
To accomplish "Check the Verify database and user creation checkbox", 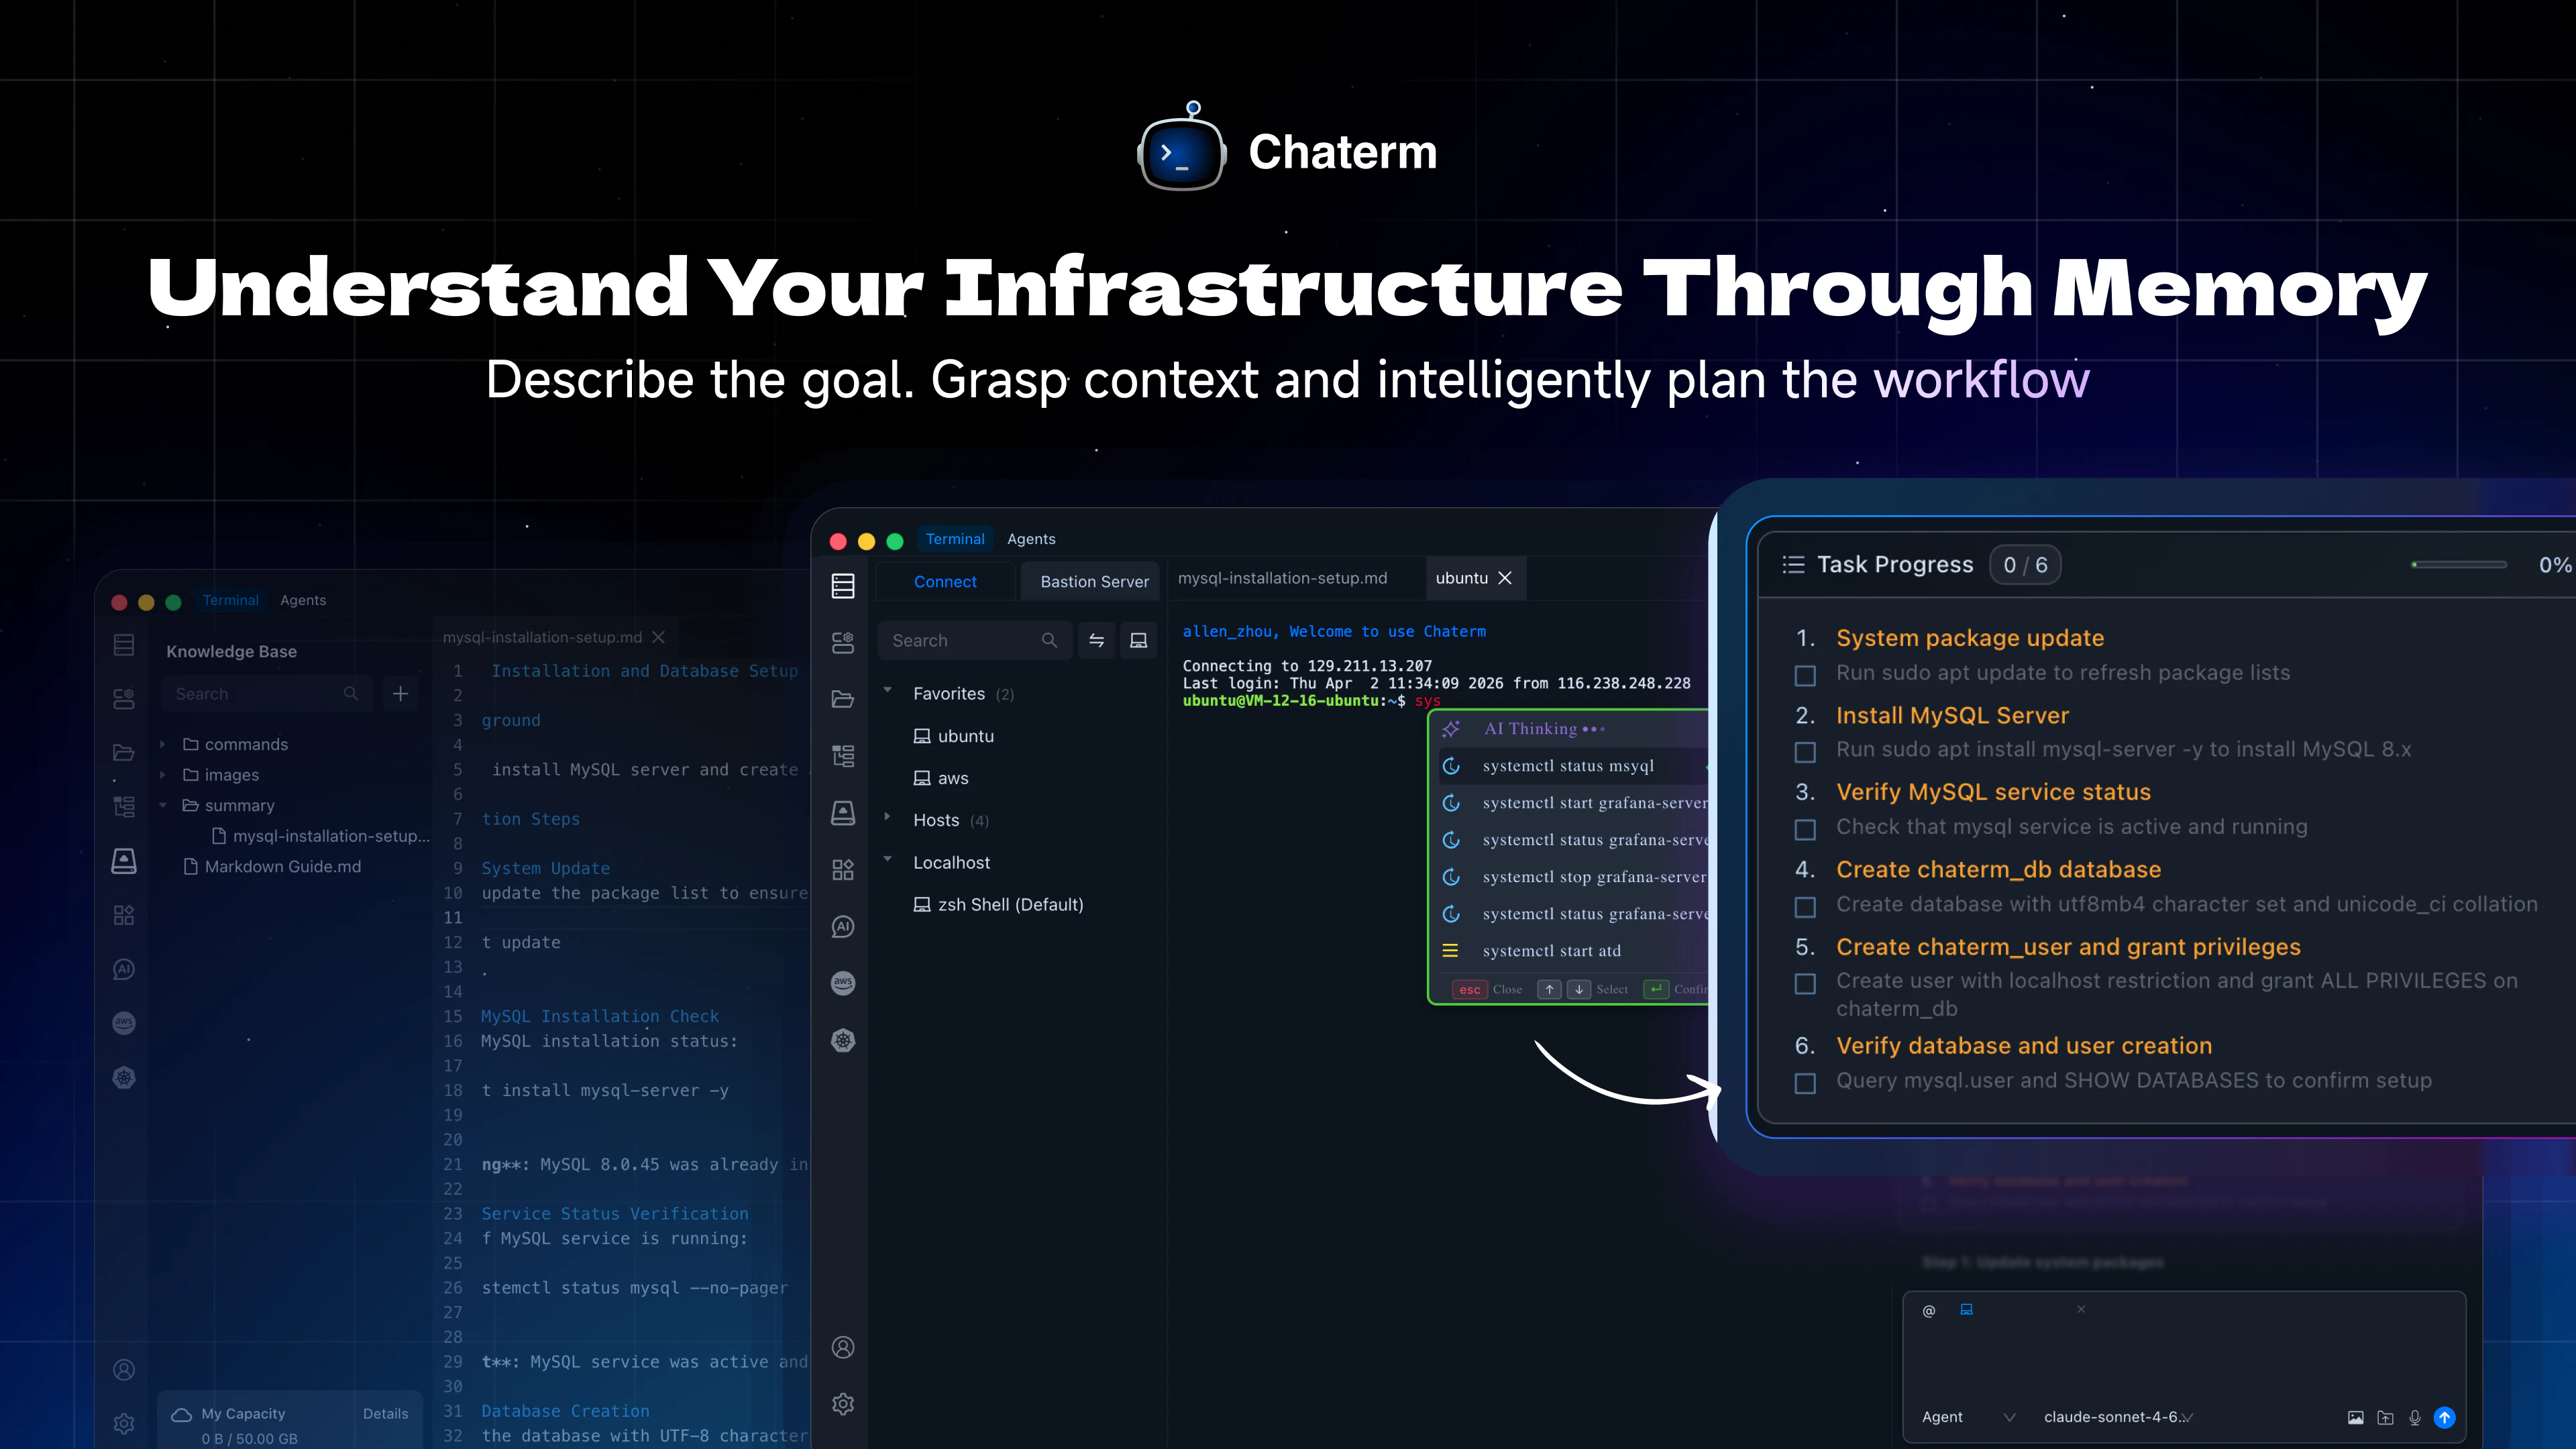I will 1804,1083.
